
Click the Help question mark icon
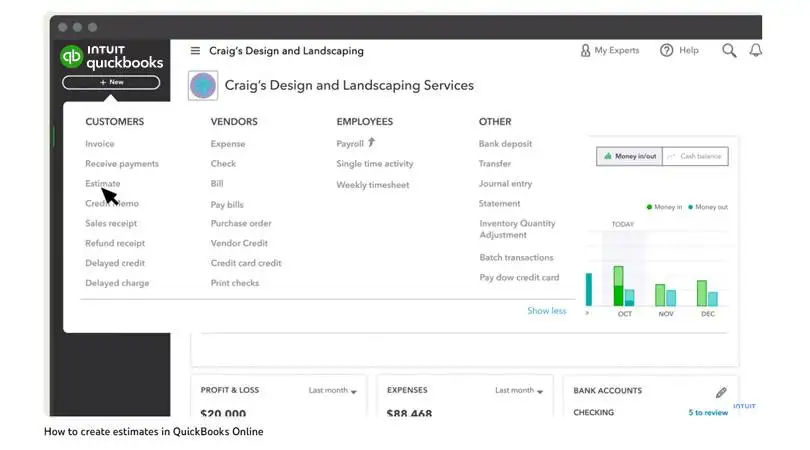(x=666, y=50)
